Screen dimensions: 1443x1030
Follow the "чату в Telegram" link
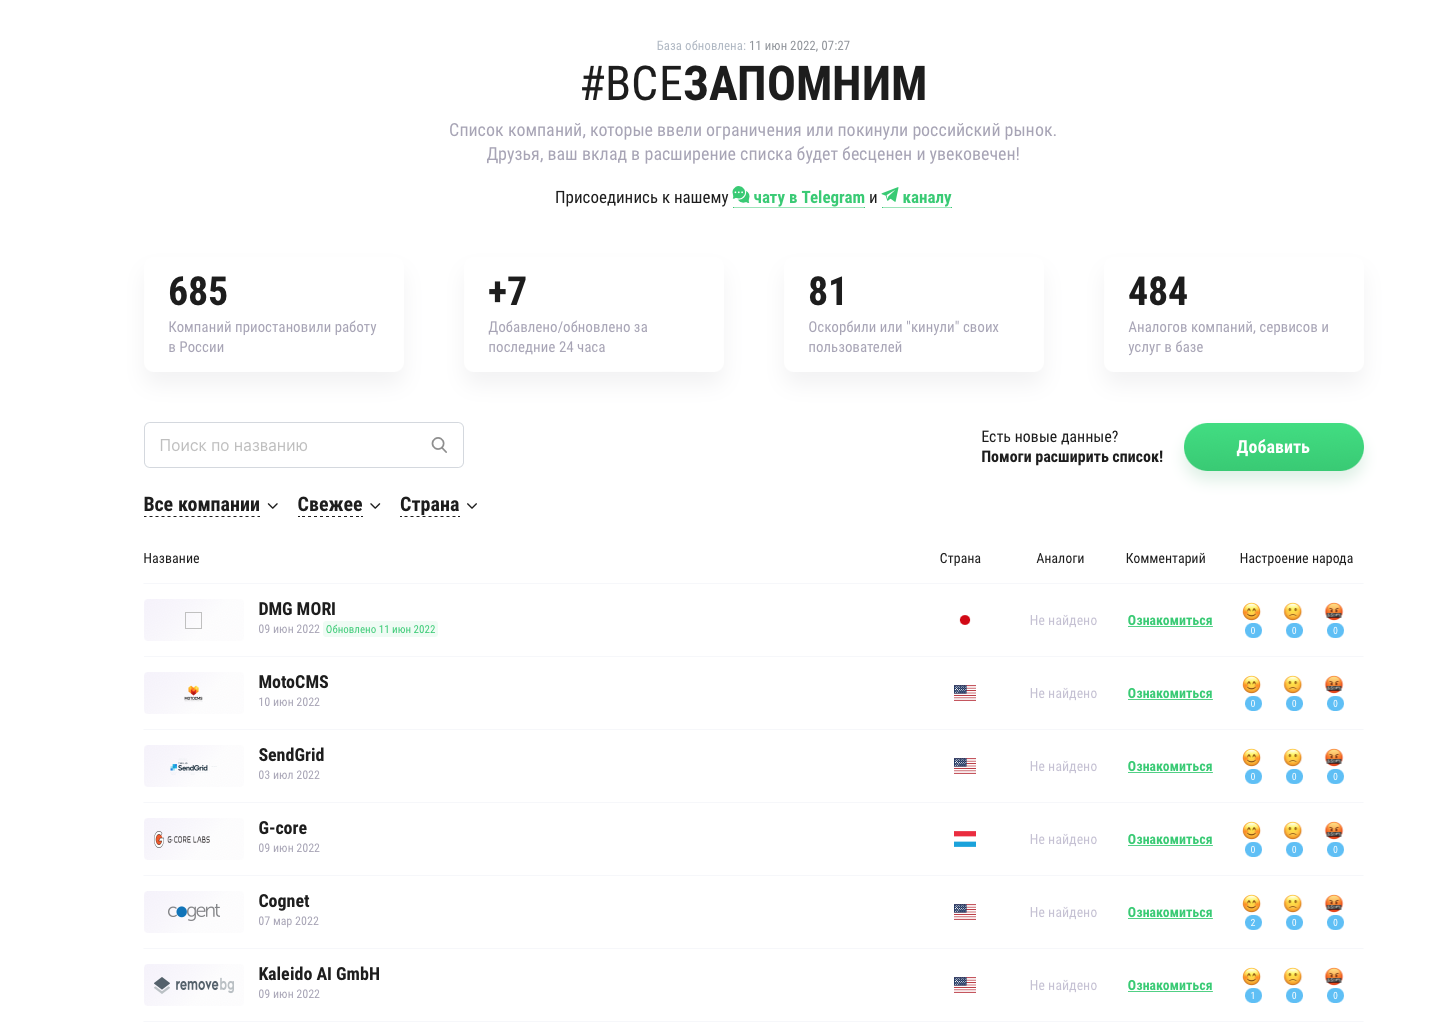click(808, 198)
